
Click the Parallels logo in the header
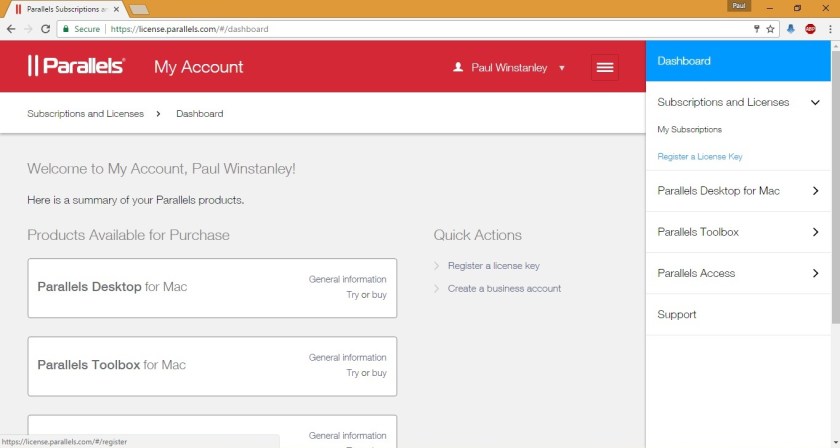76,67
